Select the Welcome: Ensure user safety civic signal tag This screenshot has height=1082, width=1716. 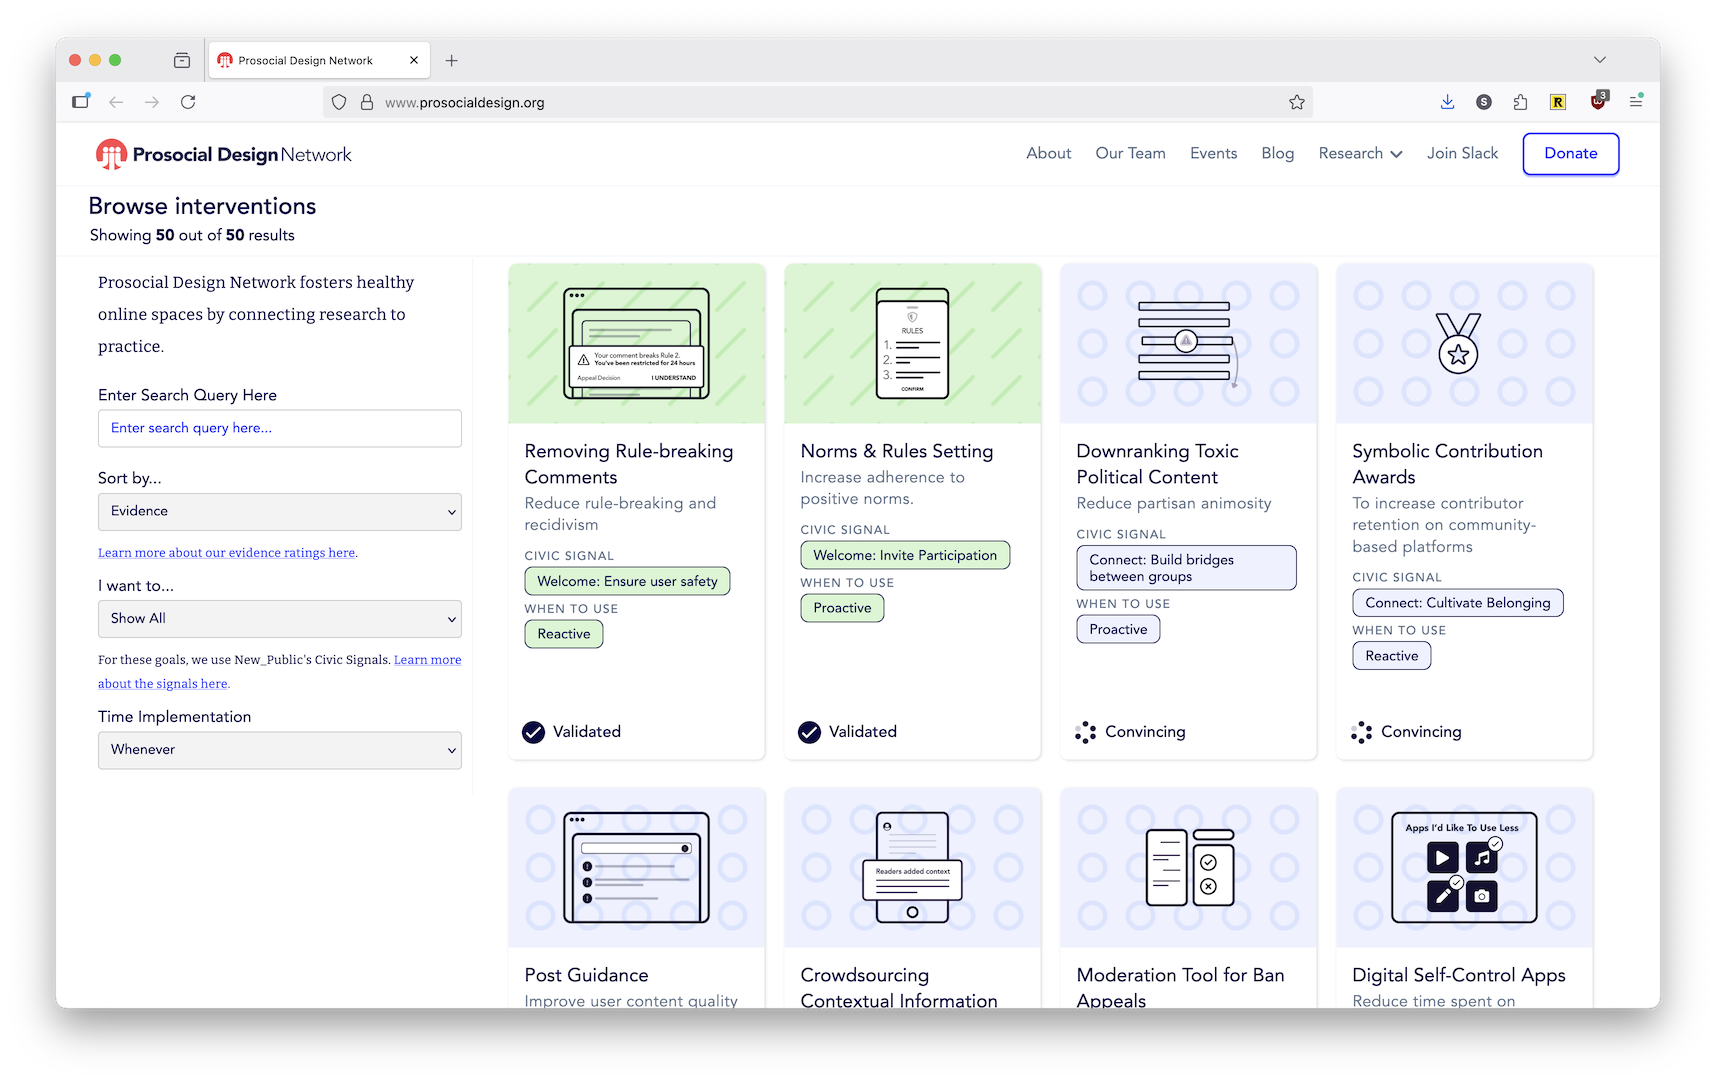click(627, 580)
